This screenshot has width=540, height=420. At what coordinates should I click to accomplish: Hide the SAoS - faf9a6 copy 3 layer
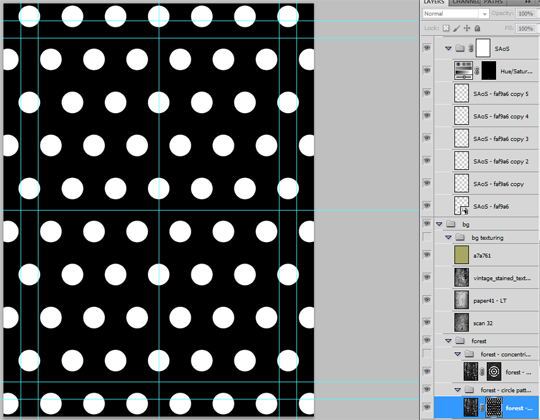427,138
